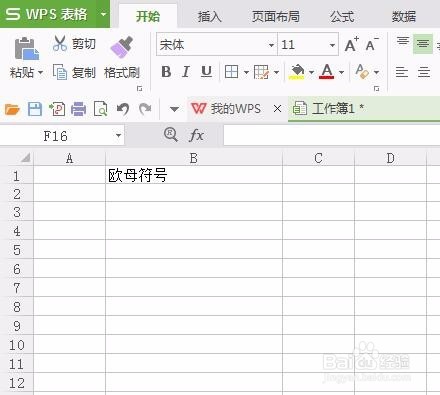
Task: Select column C header
Action: [x=318, y=158]
